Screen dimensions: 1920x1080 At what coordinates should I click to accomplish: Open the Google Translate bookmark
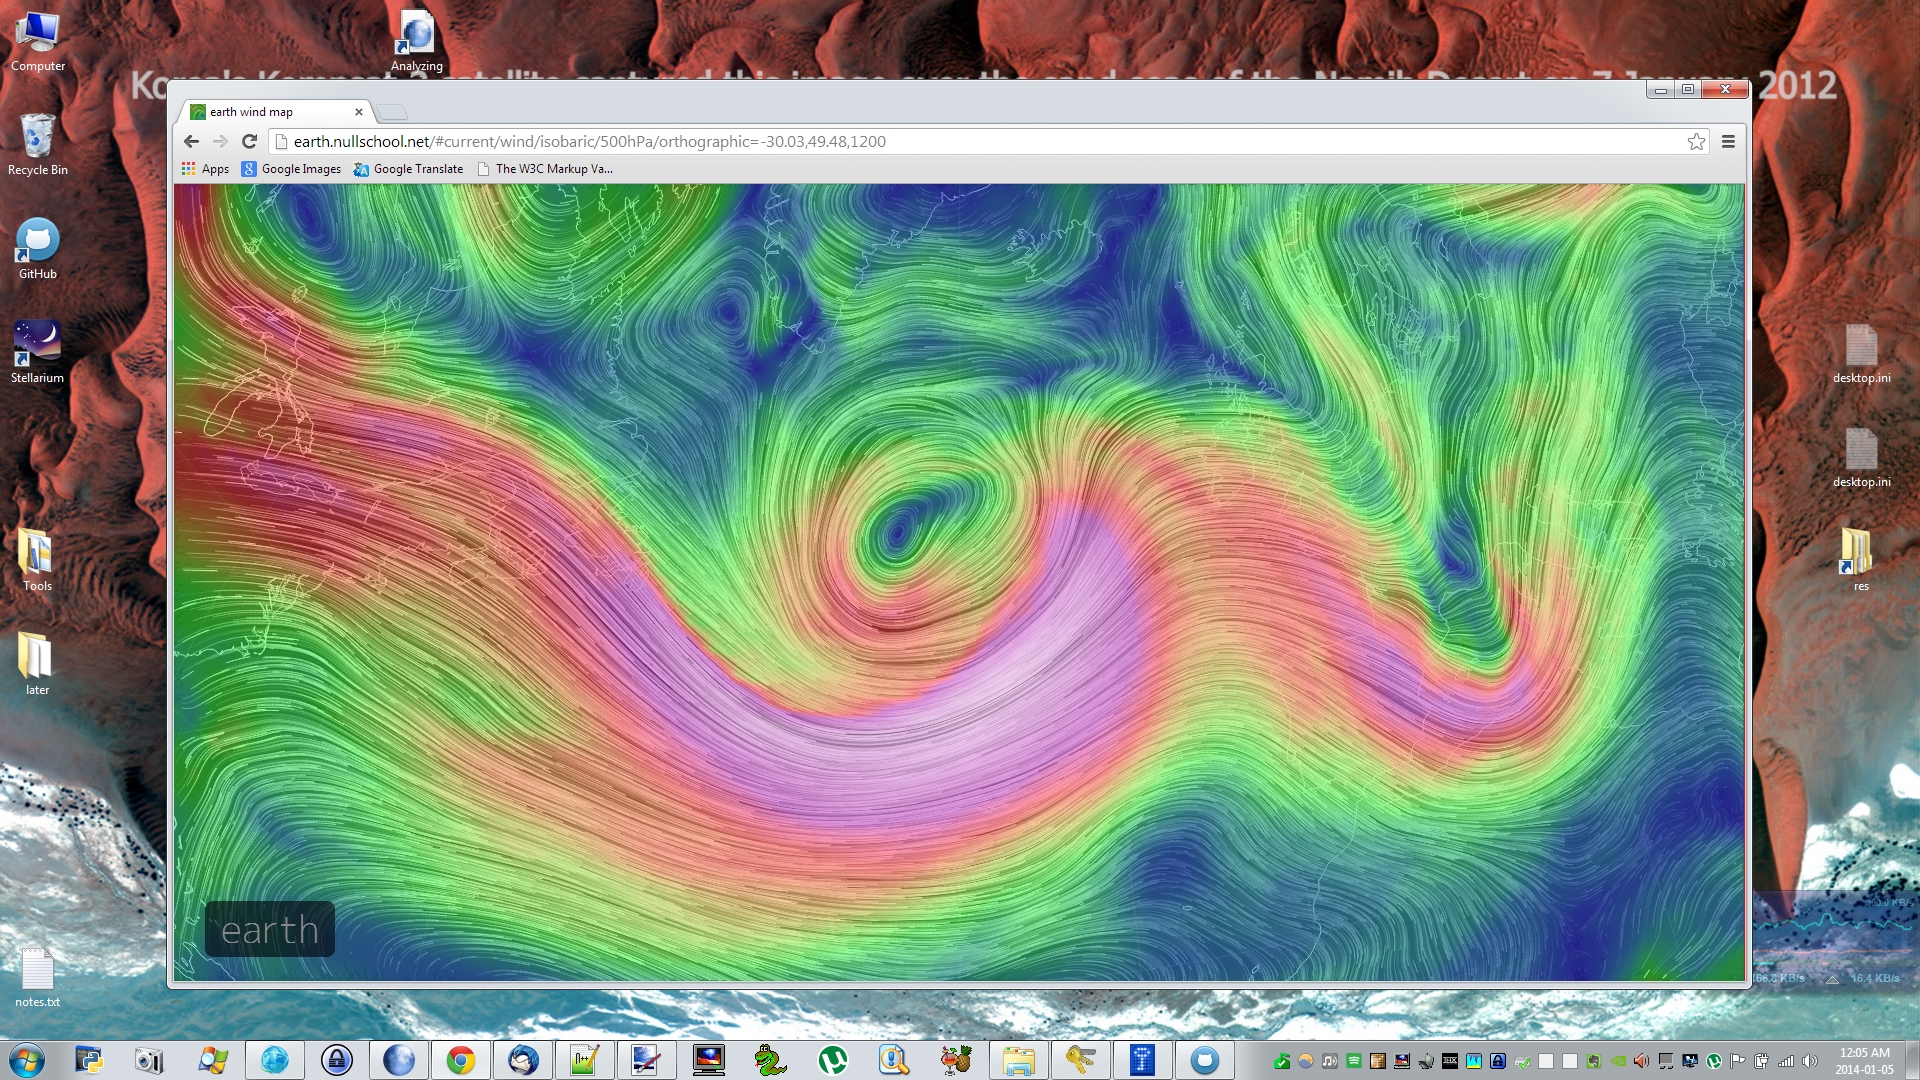[x=409, y=169]
